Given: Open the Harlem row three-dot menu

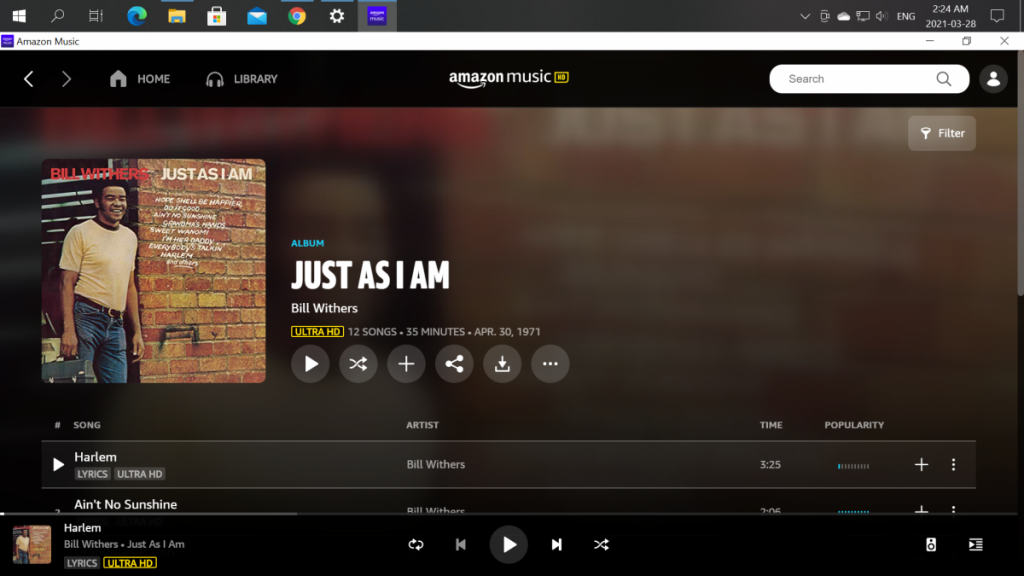Looking at the screenshot, I should click(953, 464).
